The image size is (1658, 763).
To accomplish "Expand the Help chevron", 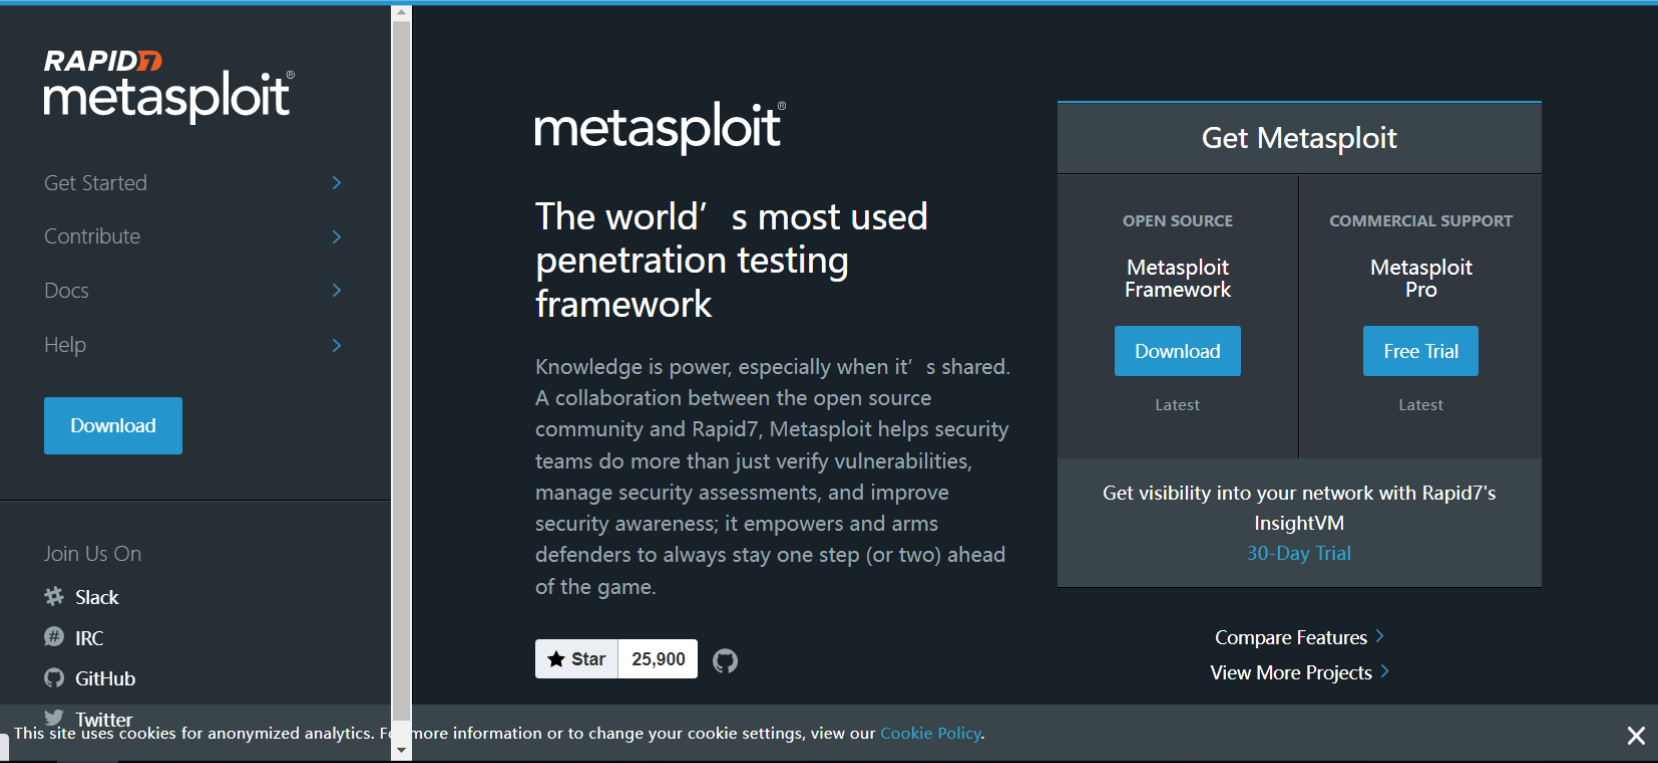I will 337,345.
